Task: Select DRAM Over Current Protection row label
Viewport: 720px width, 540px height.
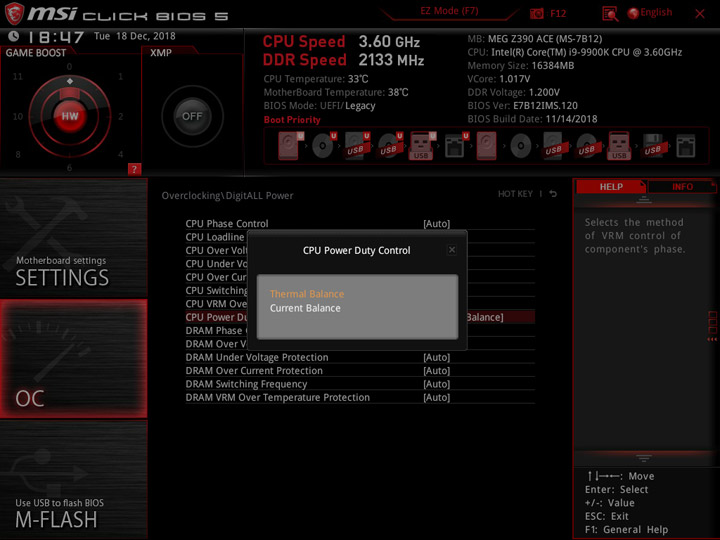Action: (254, 371)
